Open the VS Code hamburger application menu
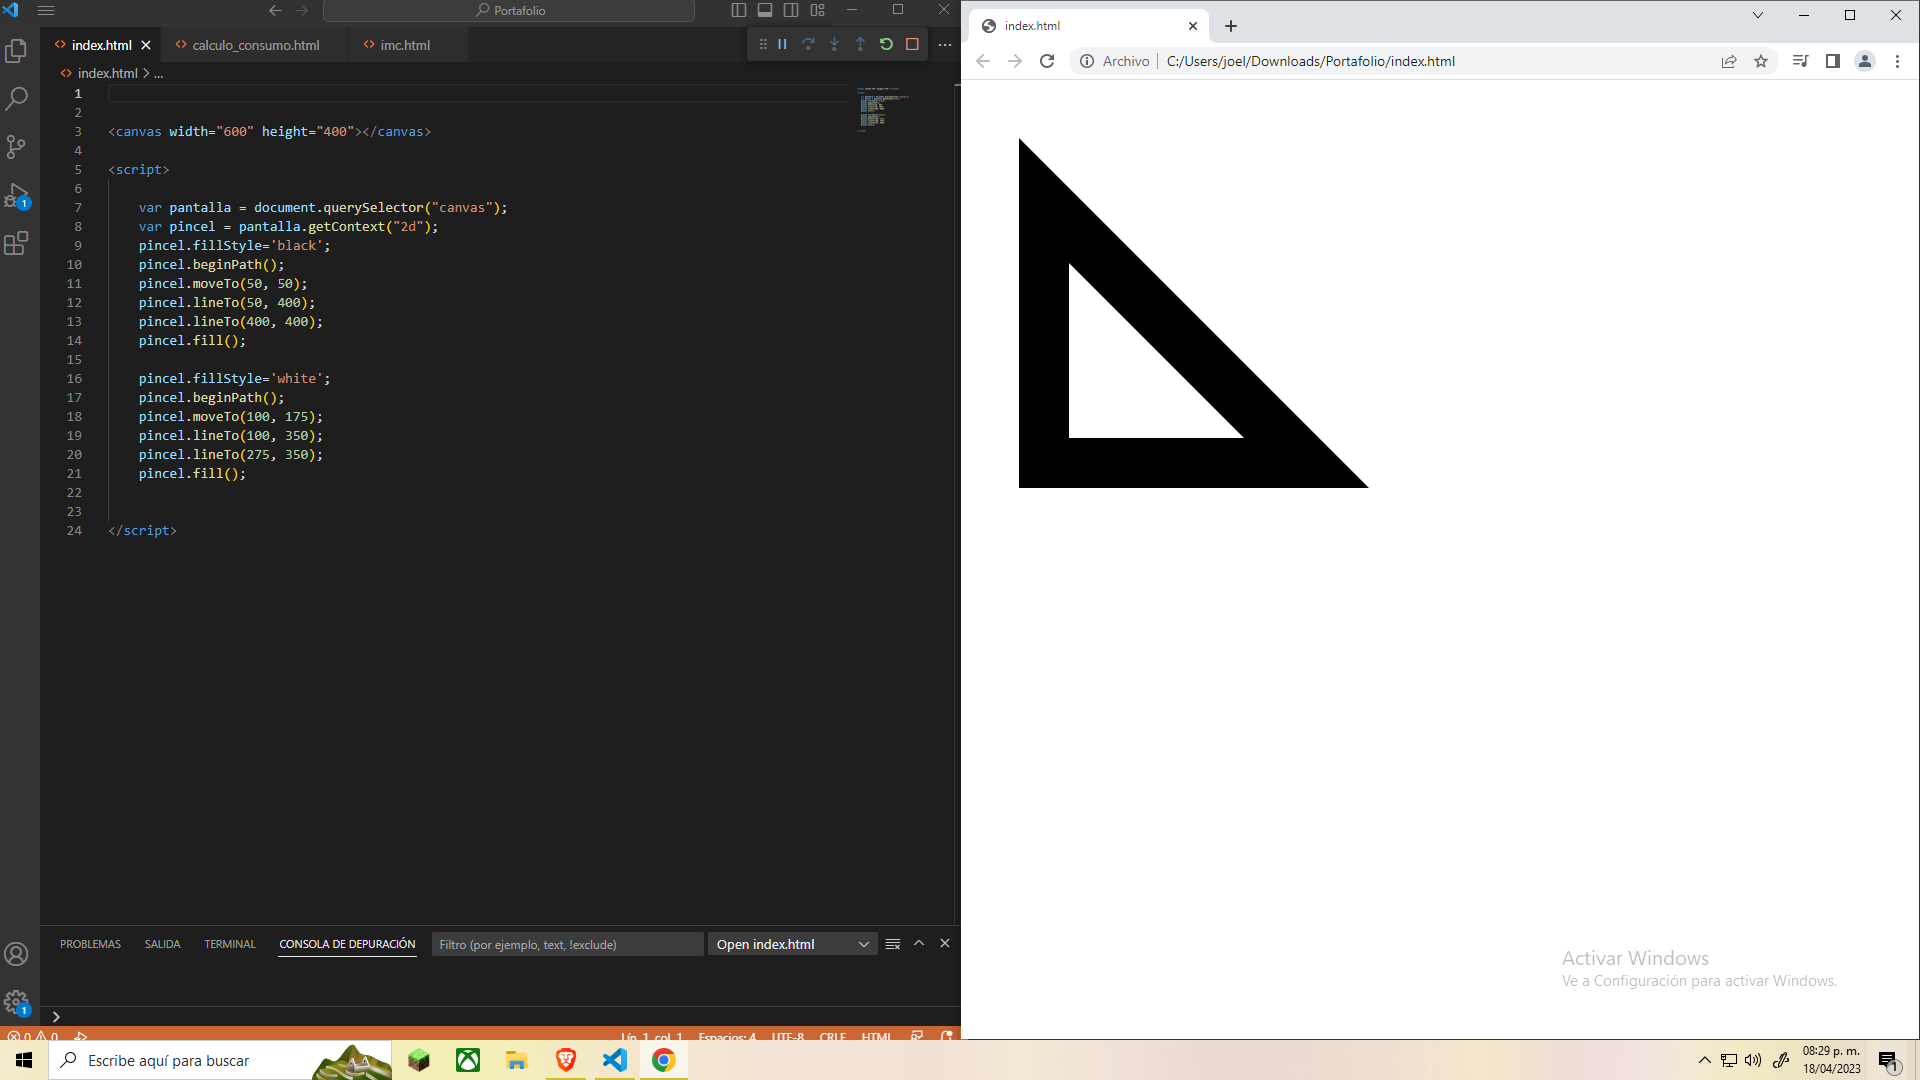The width and height of the screenshot is (1920, 1080). [46, 10]
